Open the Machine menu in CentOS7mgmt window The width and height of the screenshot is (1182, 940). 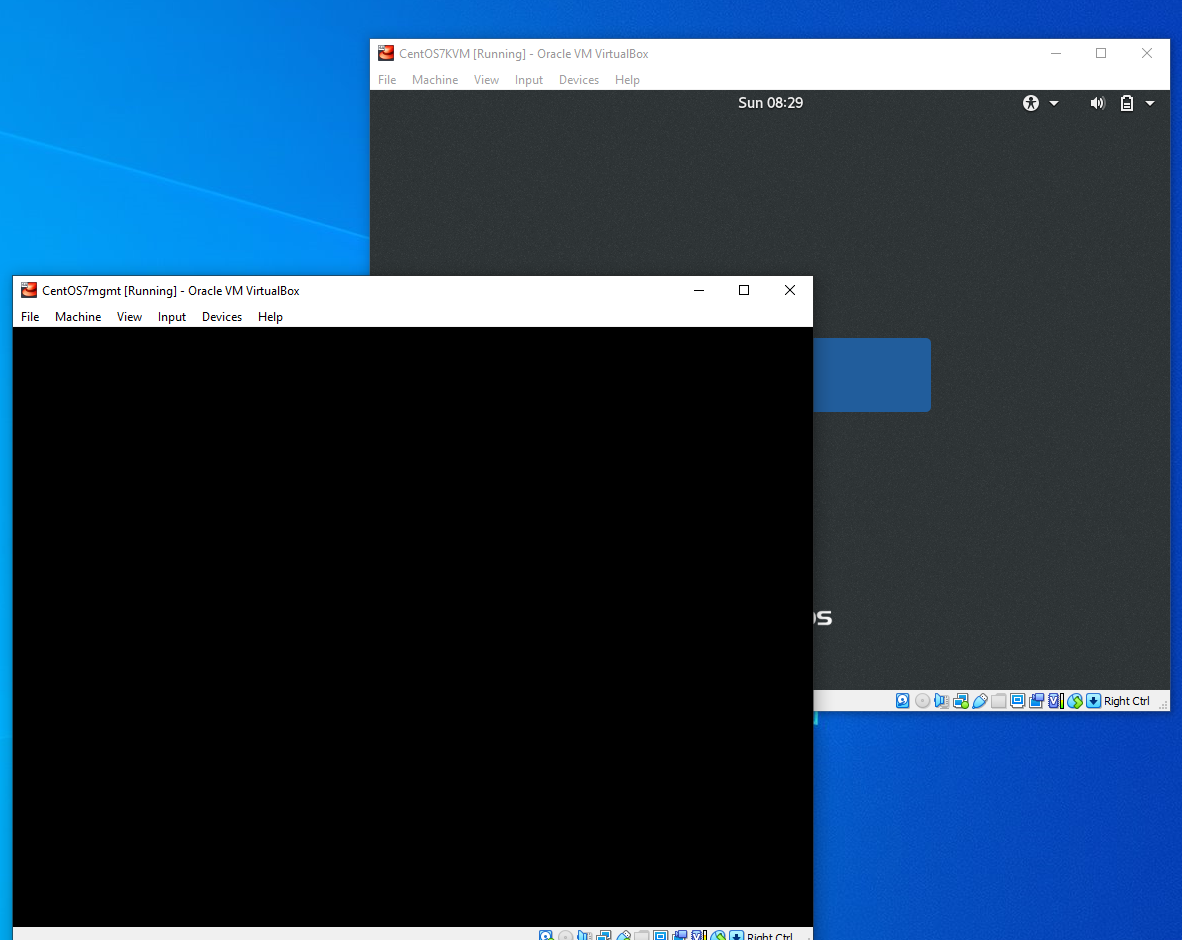click(x=78, y=317)
